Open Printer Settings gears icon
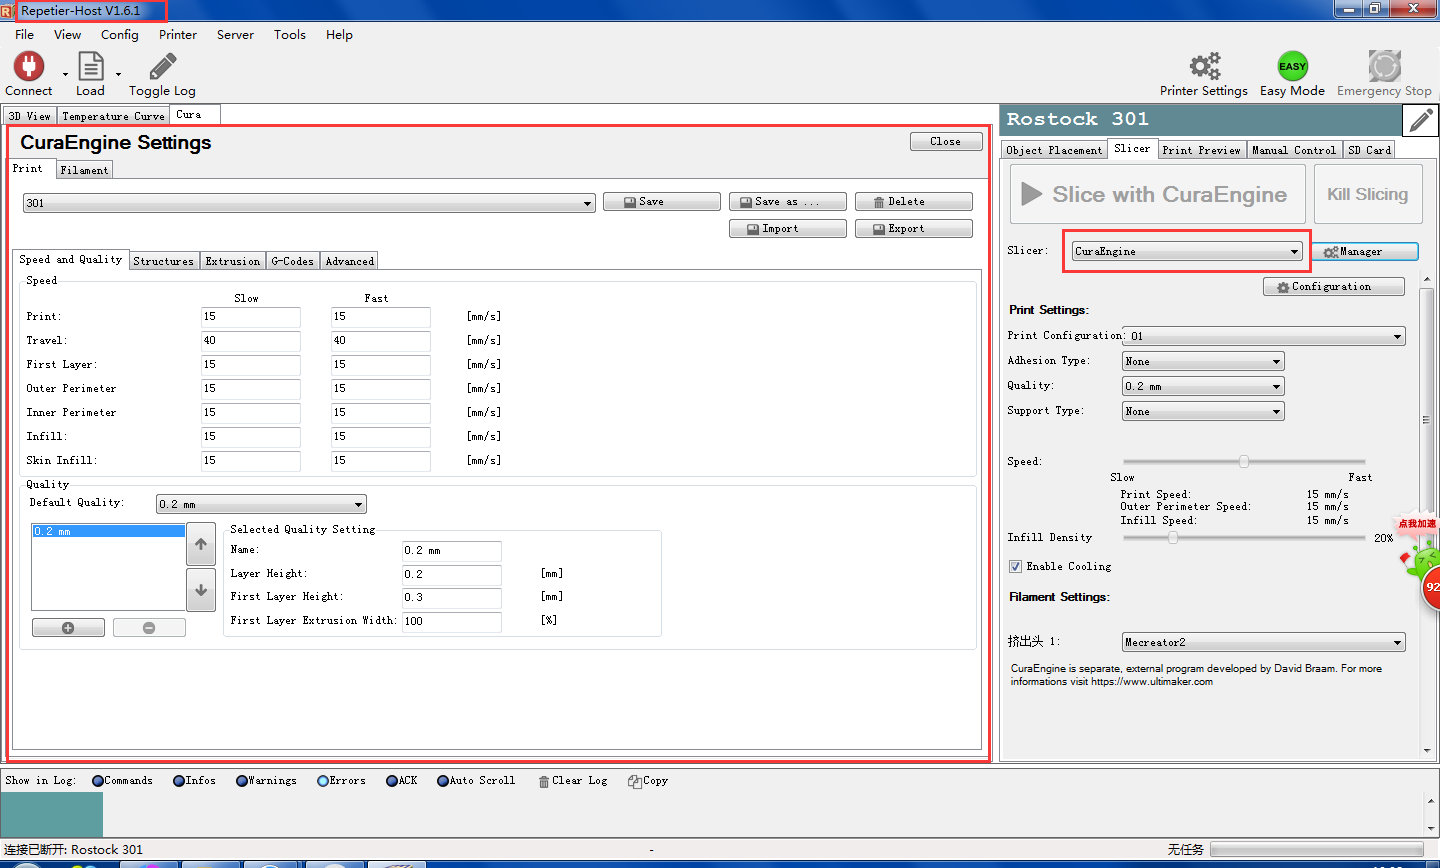The height and width of the screenshot is (868, 1440). coord(1204,67)
